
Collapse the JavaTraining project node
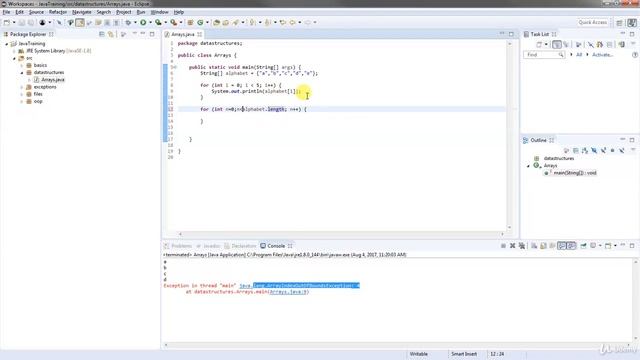coord(7,44)
